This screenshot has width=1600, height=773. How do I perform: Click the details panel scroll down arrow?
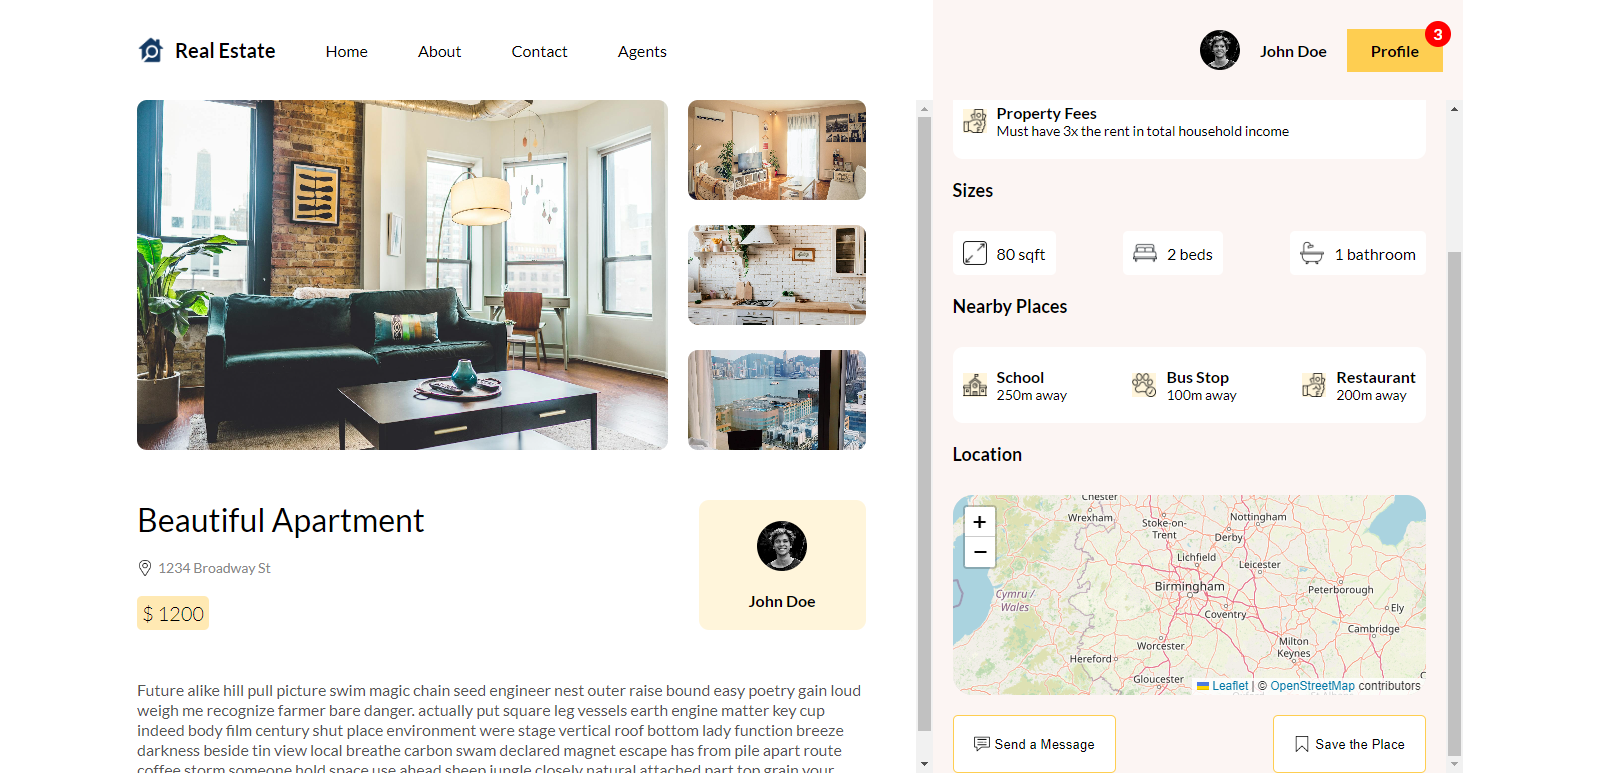(x=1455, y=764)
